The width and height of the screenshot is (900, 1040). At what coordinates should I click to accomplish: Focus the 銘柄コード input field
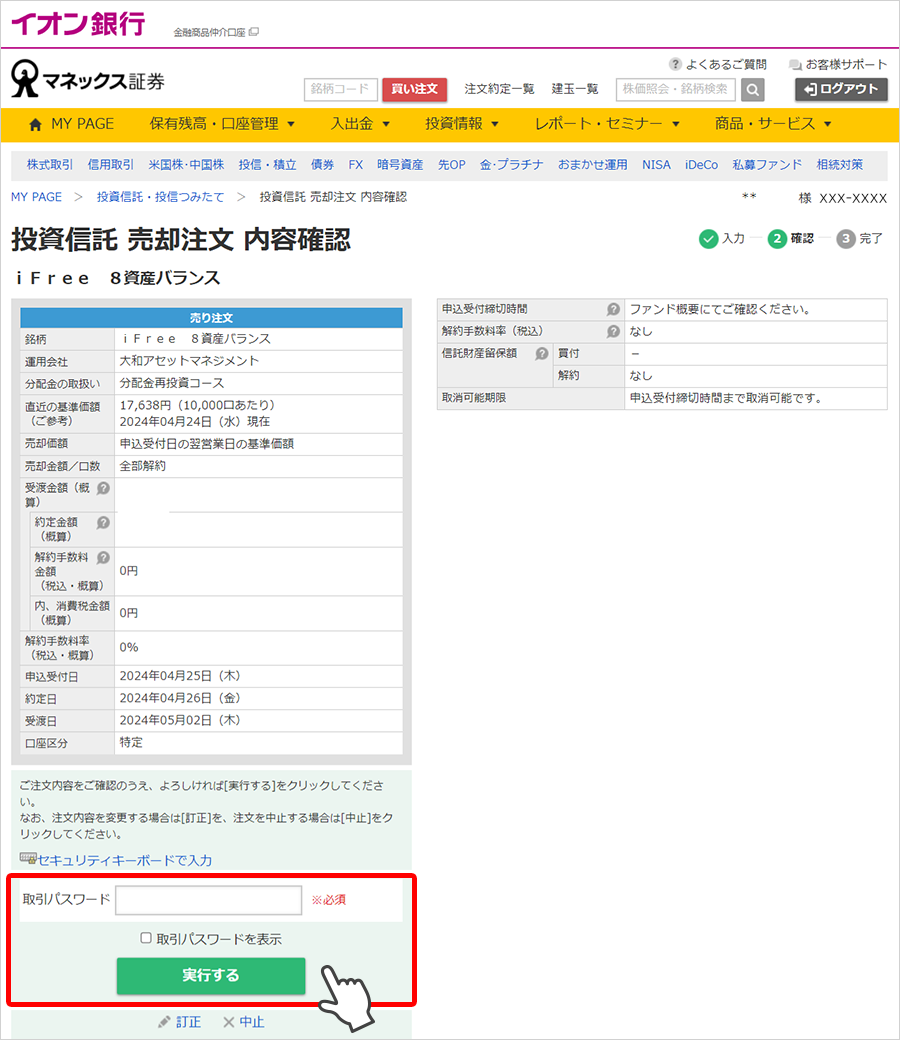pyautogui.click(x=341, y=89)
